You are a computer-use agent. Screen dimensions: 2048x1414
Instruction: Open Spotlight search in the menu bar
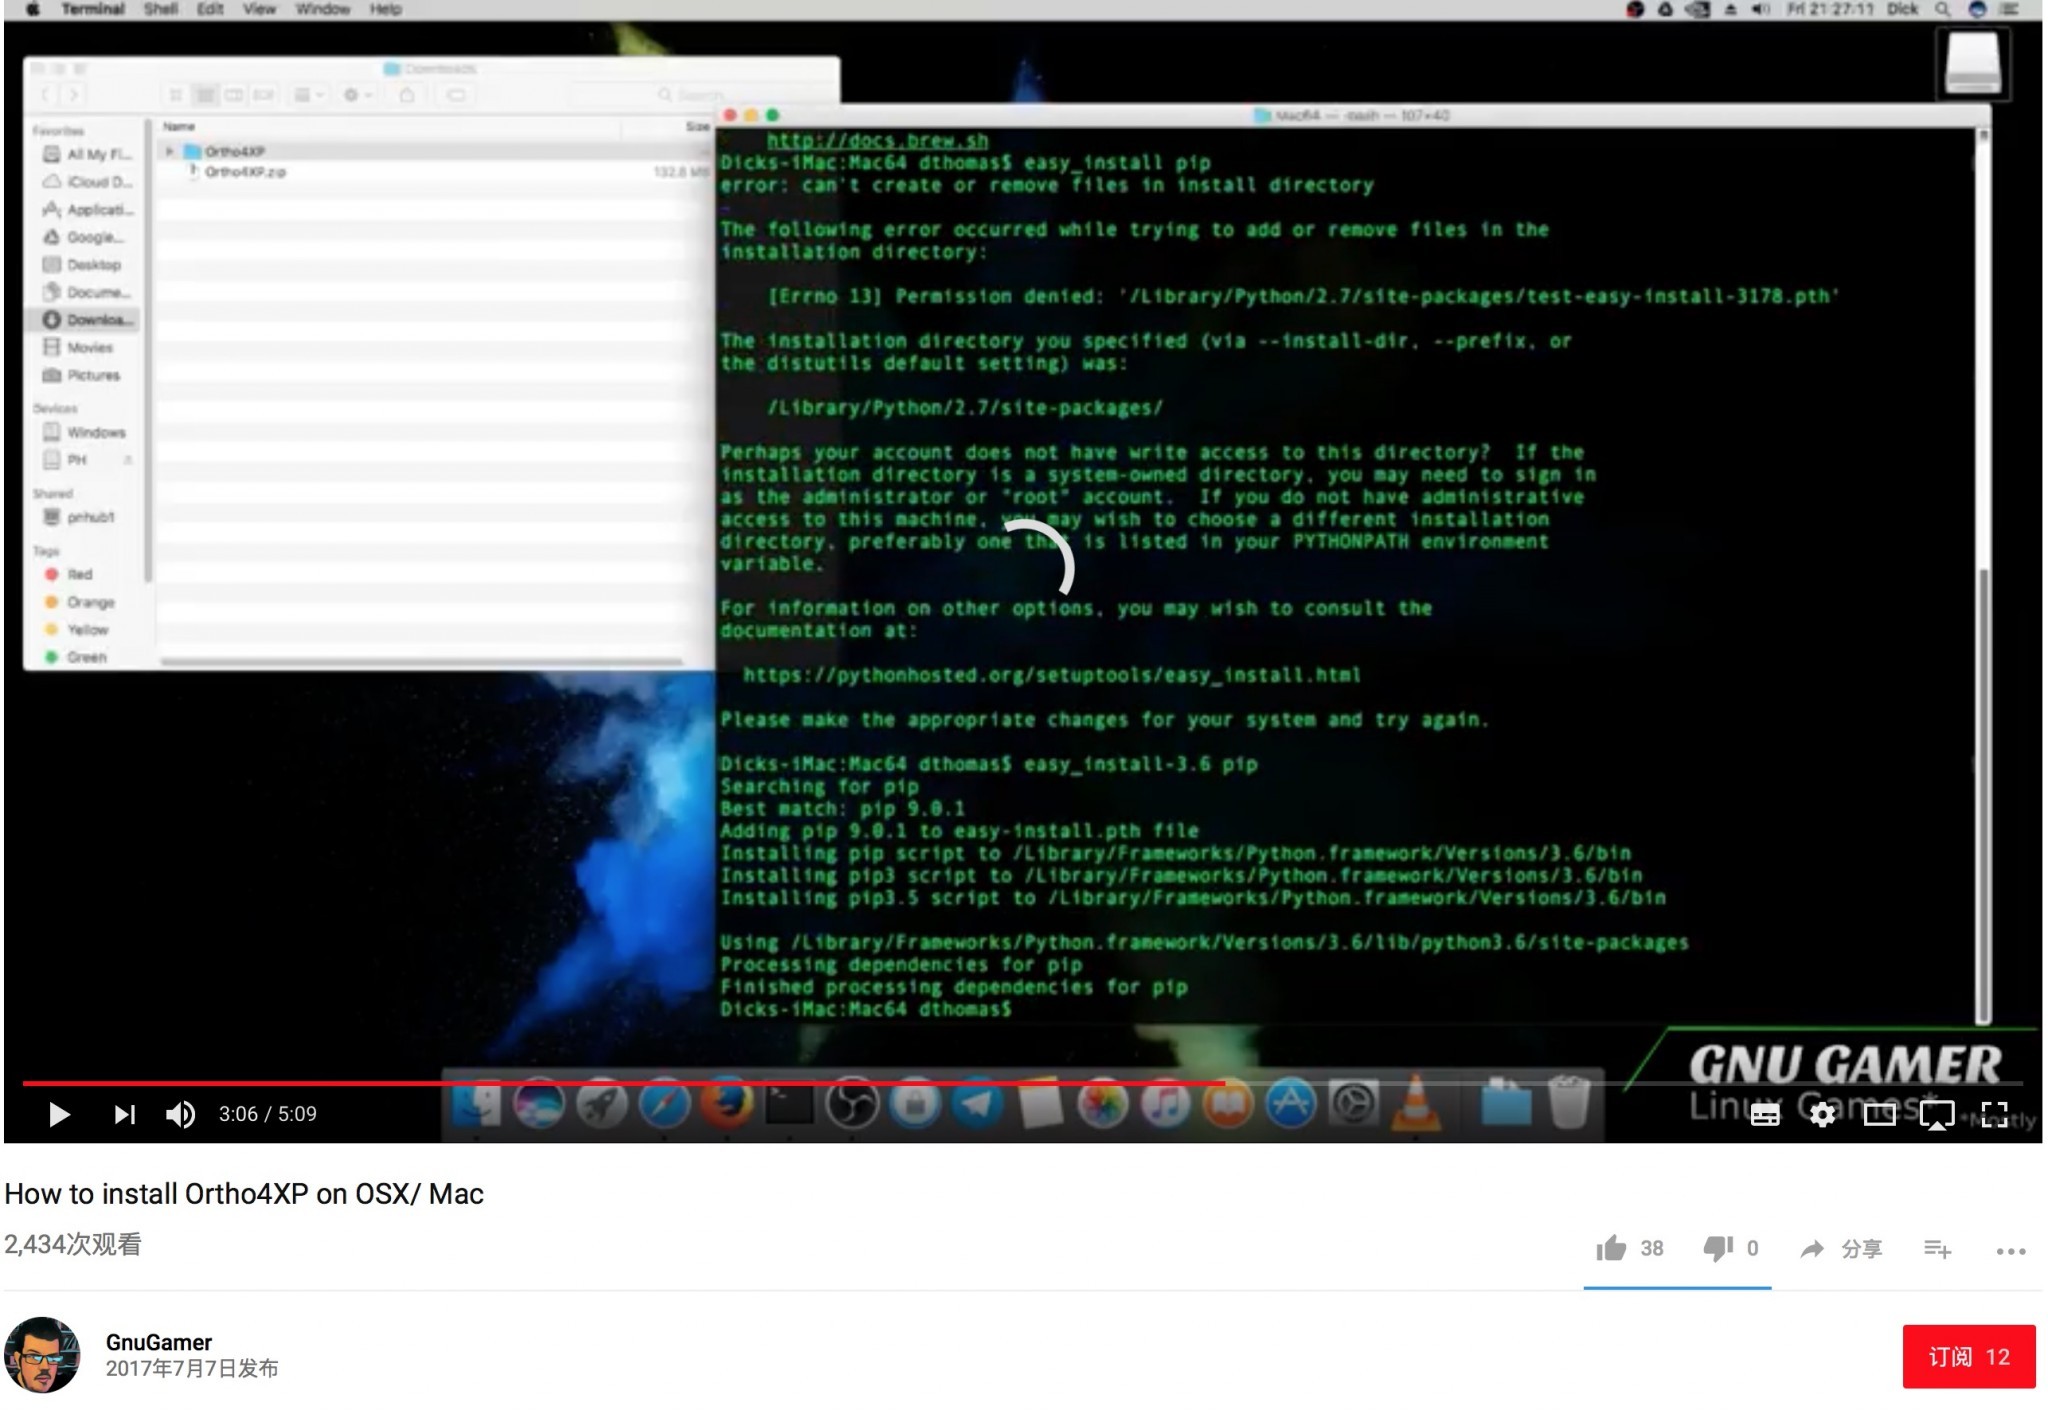(x=1942, y=9)
